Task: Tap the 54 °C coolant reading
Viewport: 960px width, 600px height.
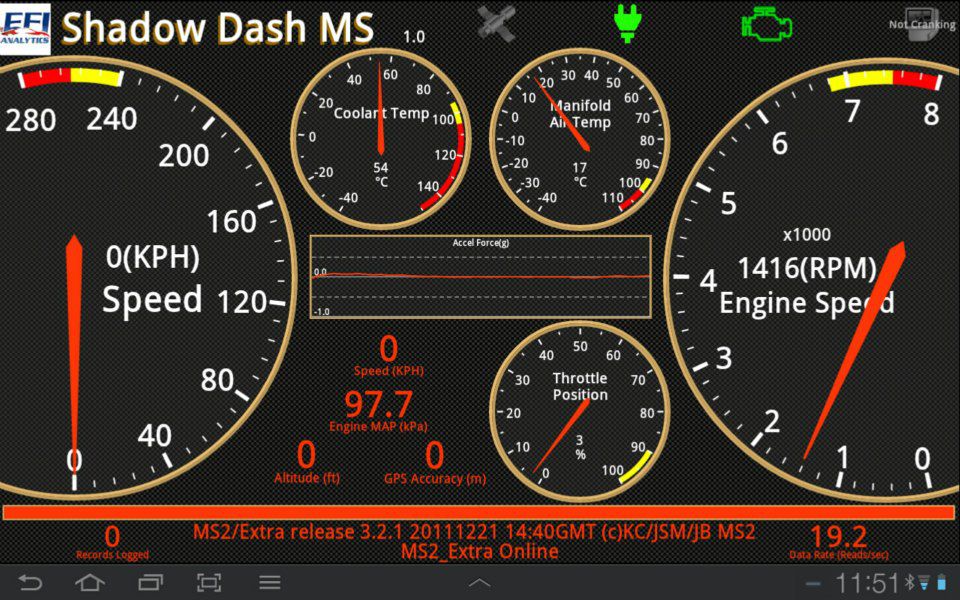Action: (381, 174)
